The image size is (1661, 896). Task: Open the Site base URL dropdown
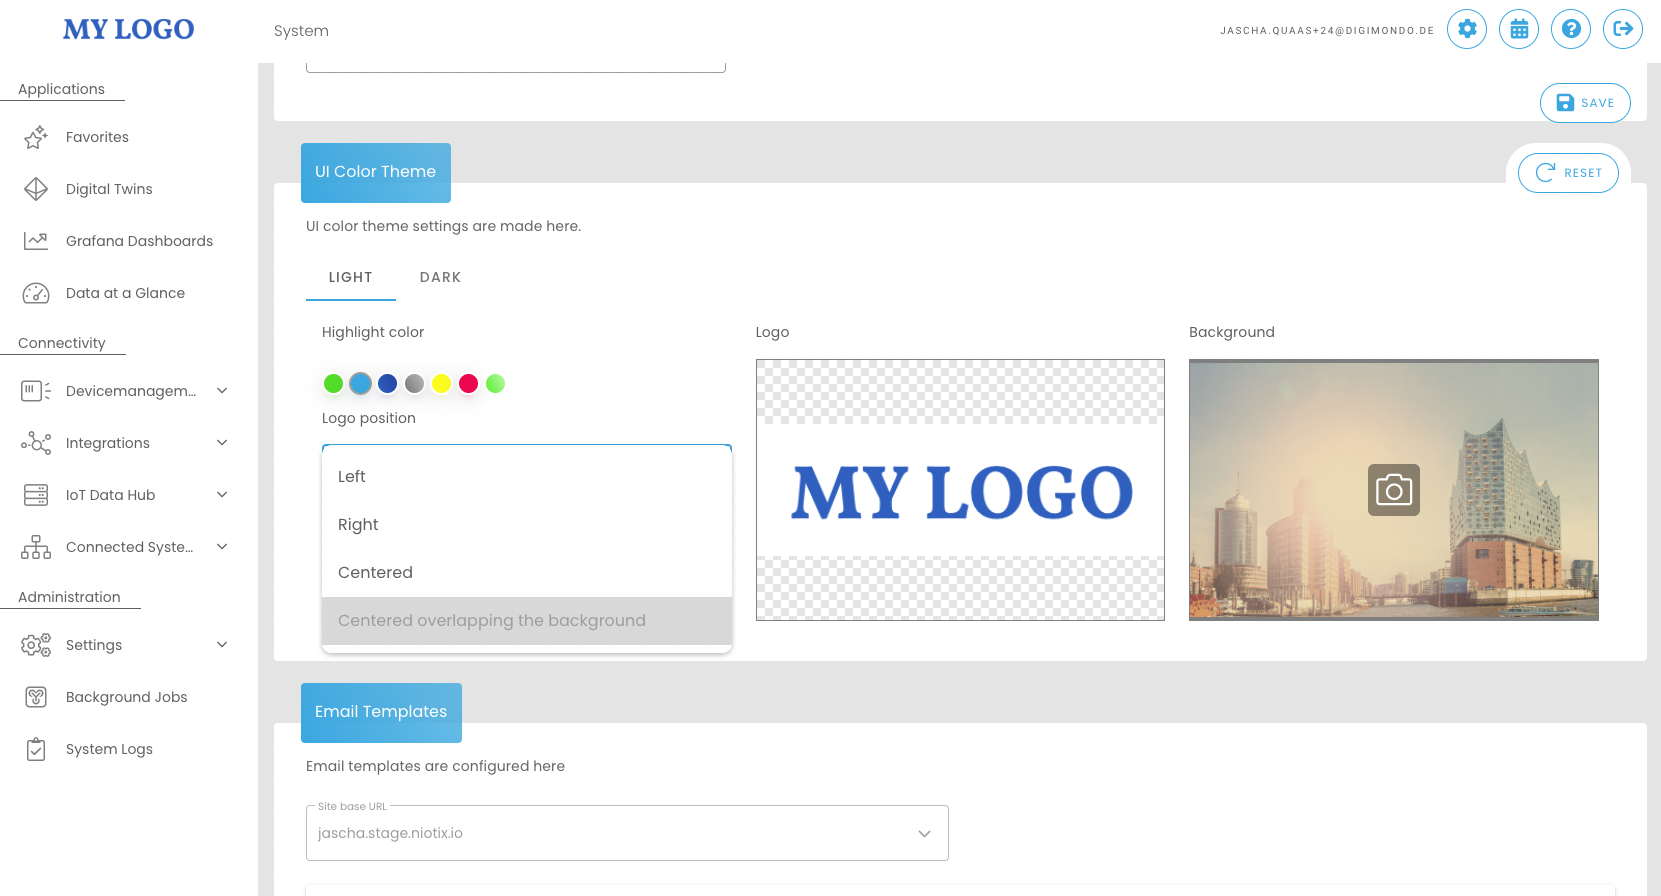click(626, 833)
